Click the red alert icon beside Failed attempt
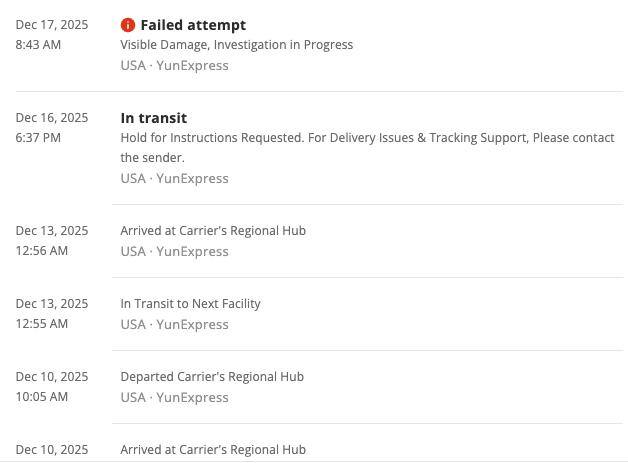 127,25
